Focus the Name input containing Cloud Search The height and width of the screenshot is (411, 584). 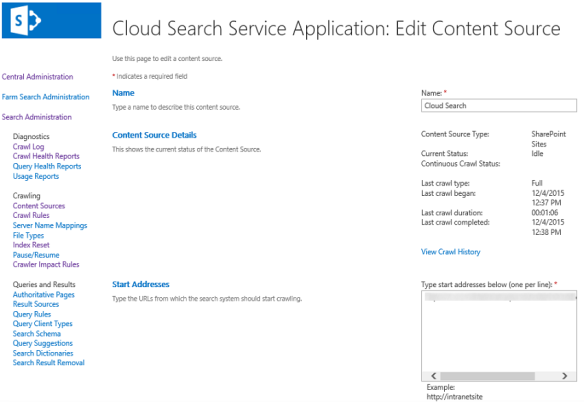point(499,106)
